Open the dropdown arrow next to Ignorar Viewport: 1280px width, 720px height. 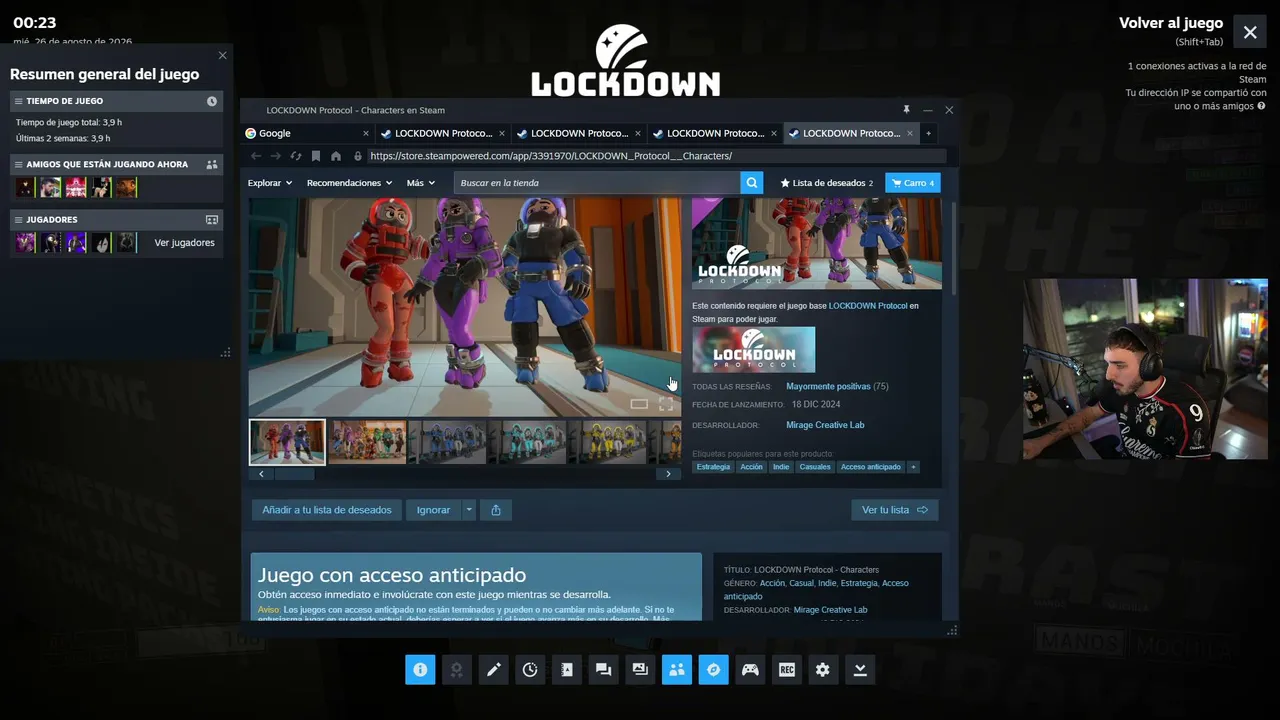[x=469, y=510]
